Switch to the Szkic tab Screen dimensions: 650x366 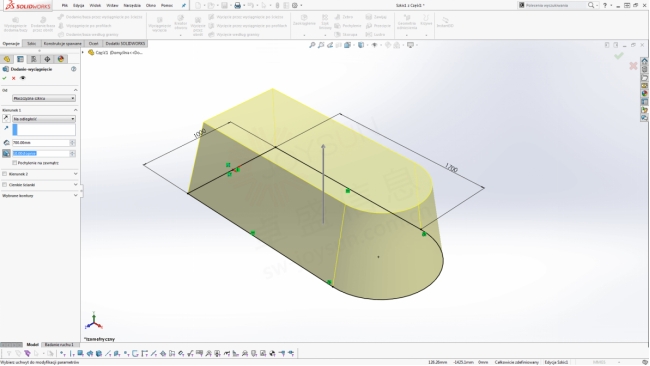pyautogui.click(x=32, y=44)
